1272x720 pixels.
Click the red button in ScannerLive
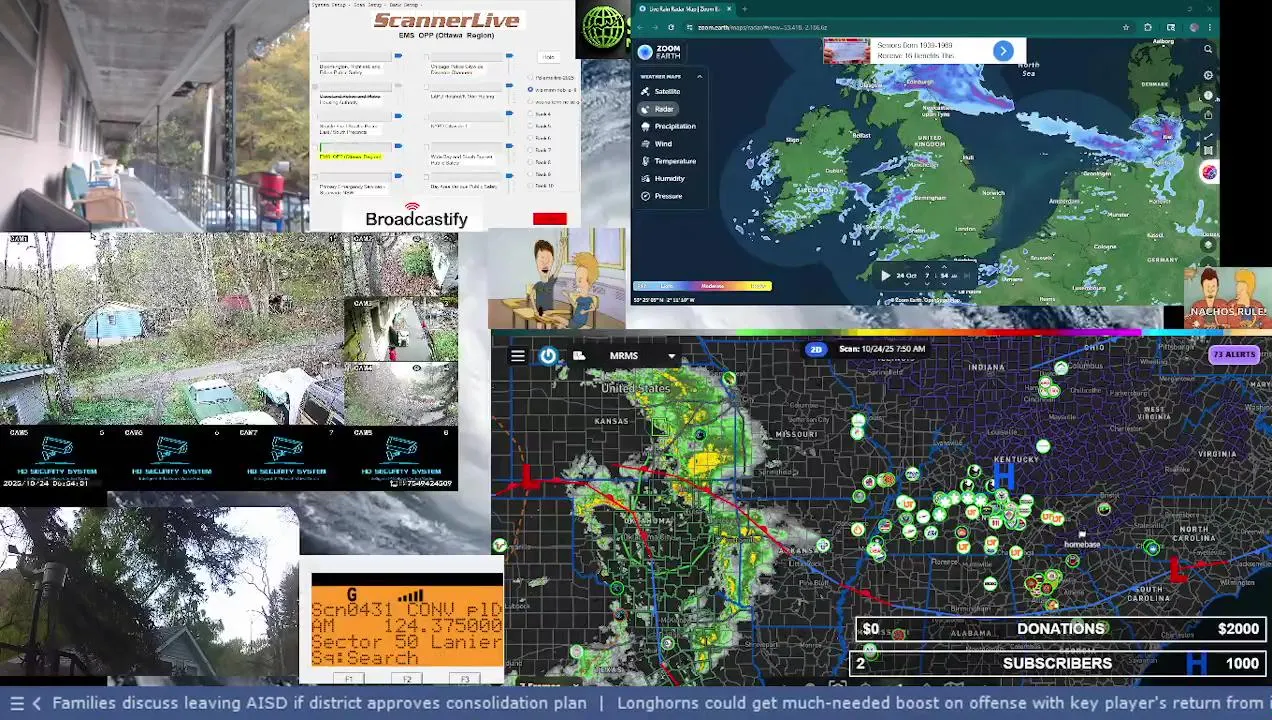coord(550,219)
